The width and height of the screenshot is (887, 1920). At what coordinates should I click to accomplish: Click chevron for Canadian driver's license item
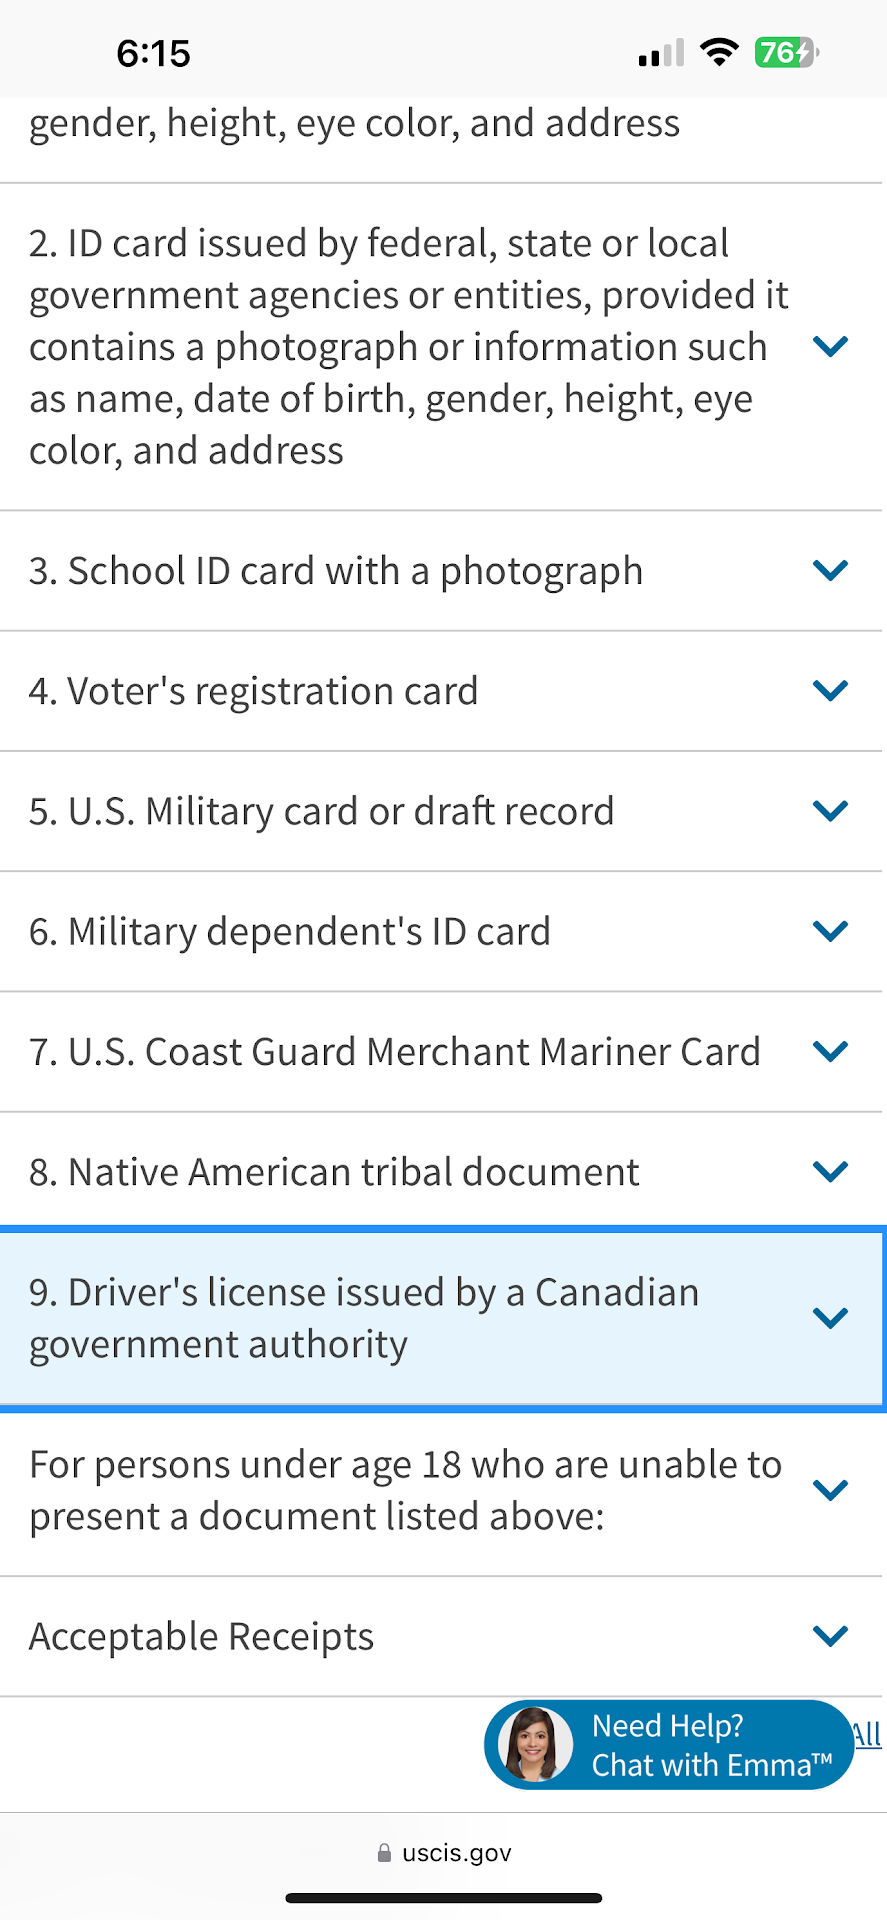coord(830,1317)
